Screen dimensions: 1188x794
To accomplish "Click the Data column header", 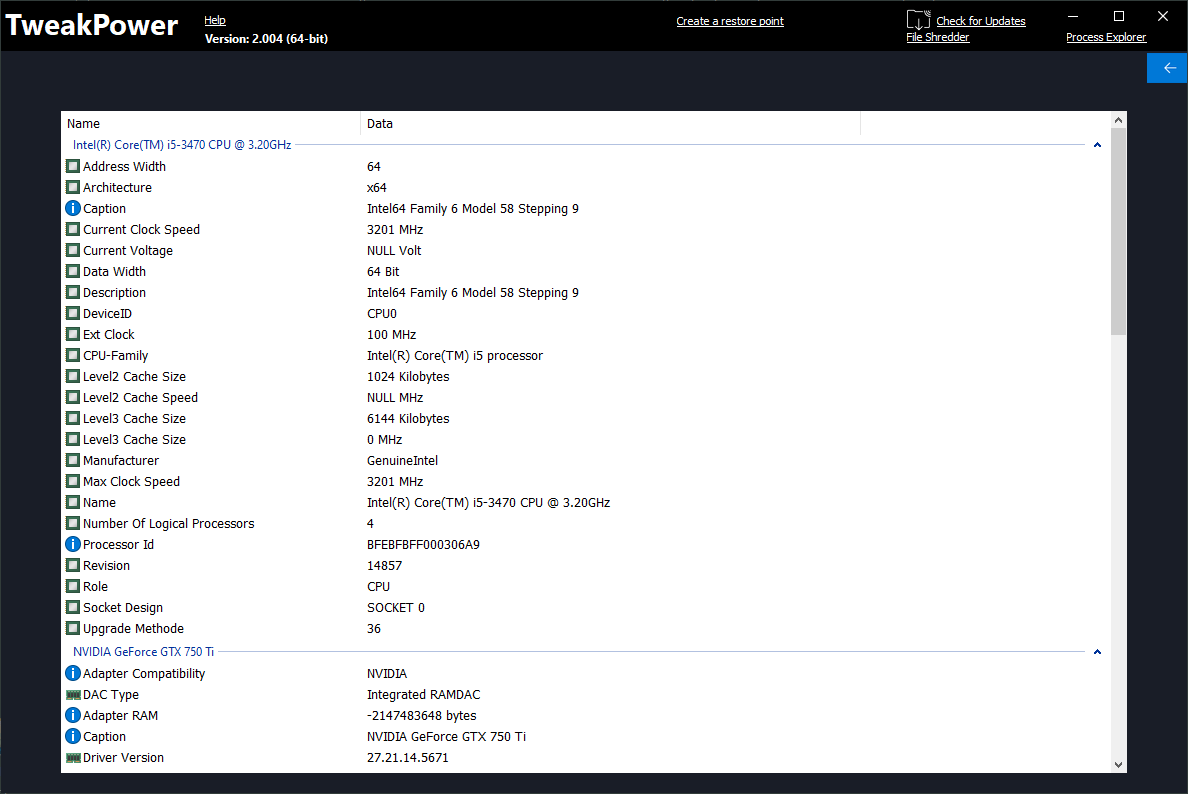I will 380,124.
